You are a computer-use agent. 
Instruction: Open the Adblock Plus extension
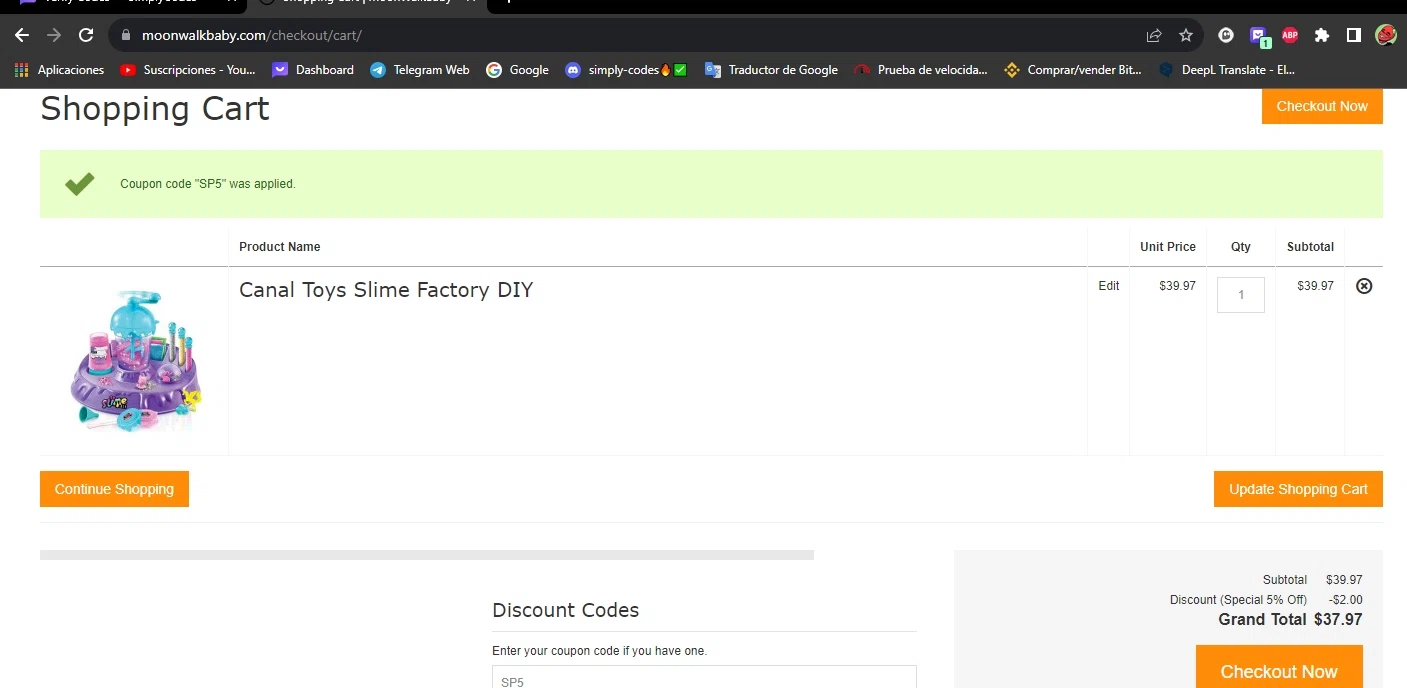[1290, 35]
